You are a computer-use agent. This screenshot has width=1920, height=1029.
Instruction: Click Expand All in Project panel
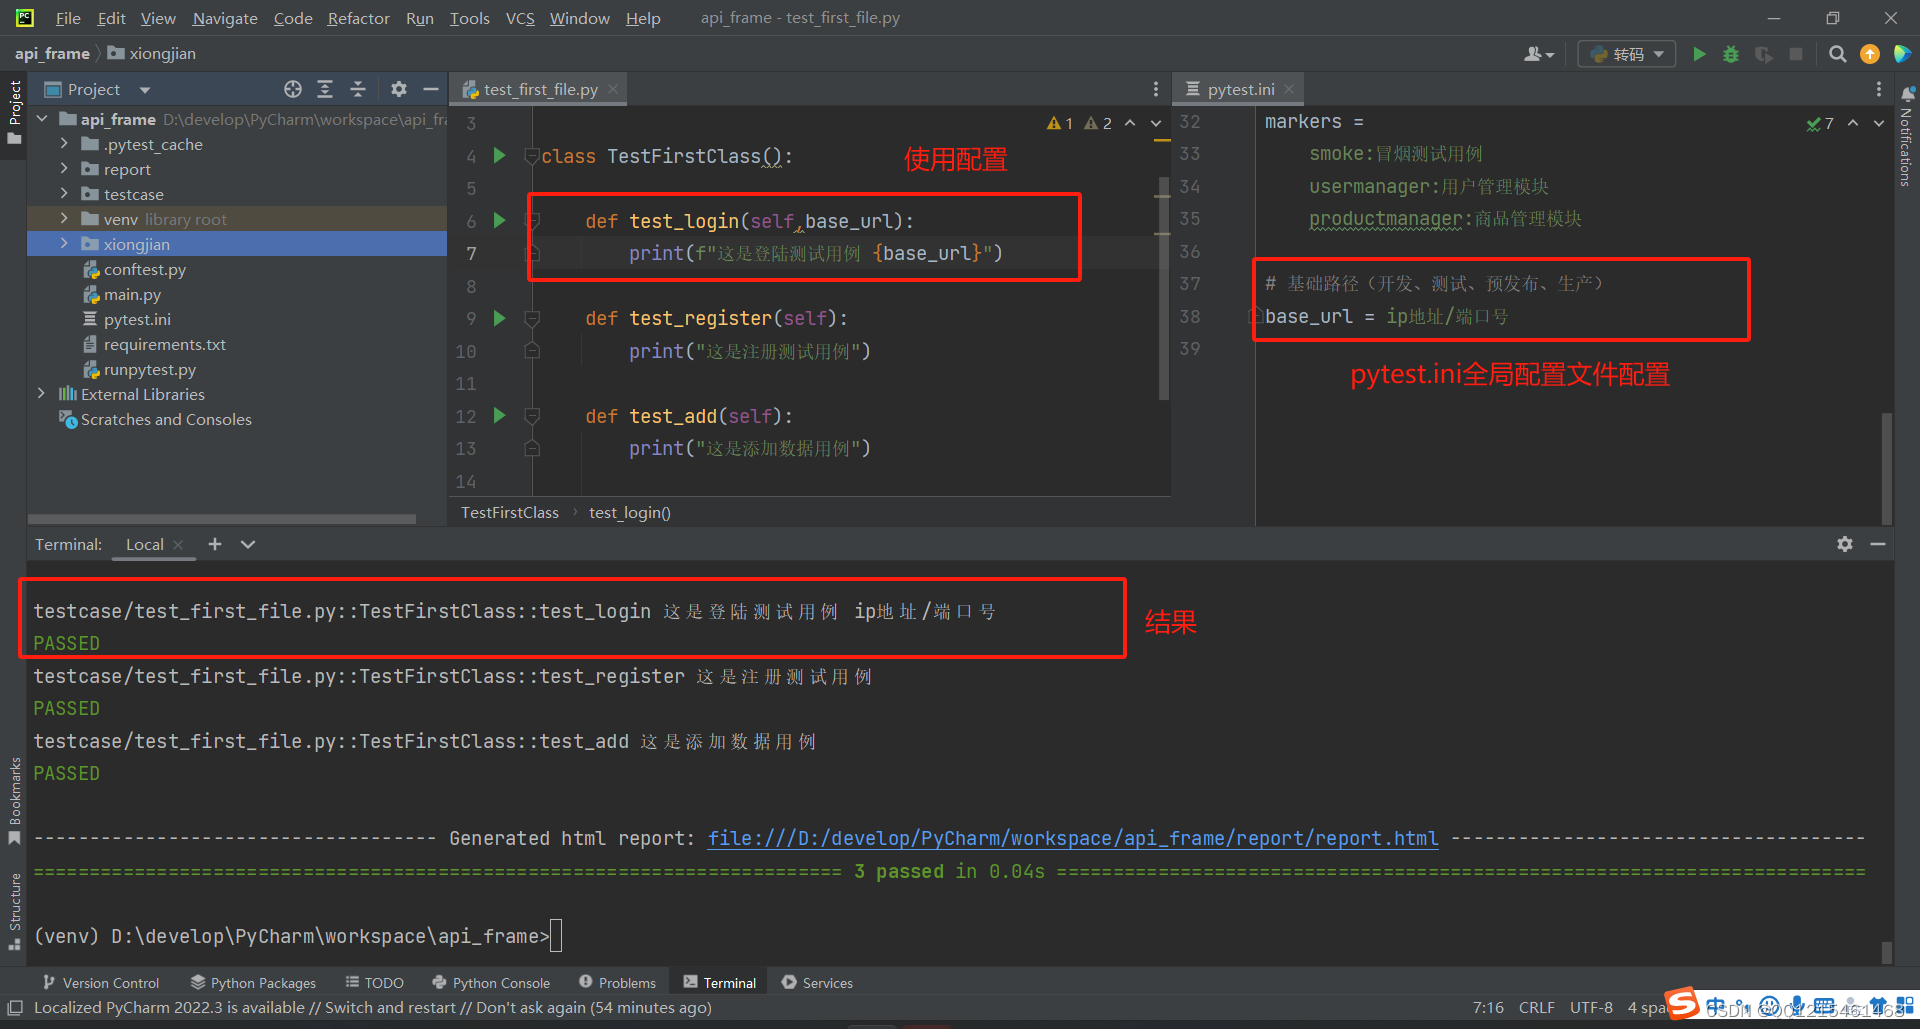pos(325,89)
